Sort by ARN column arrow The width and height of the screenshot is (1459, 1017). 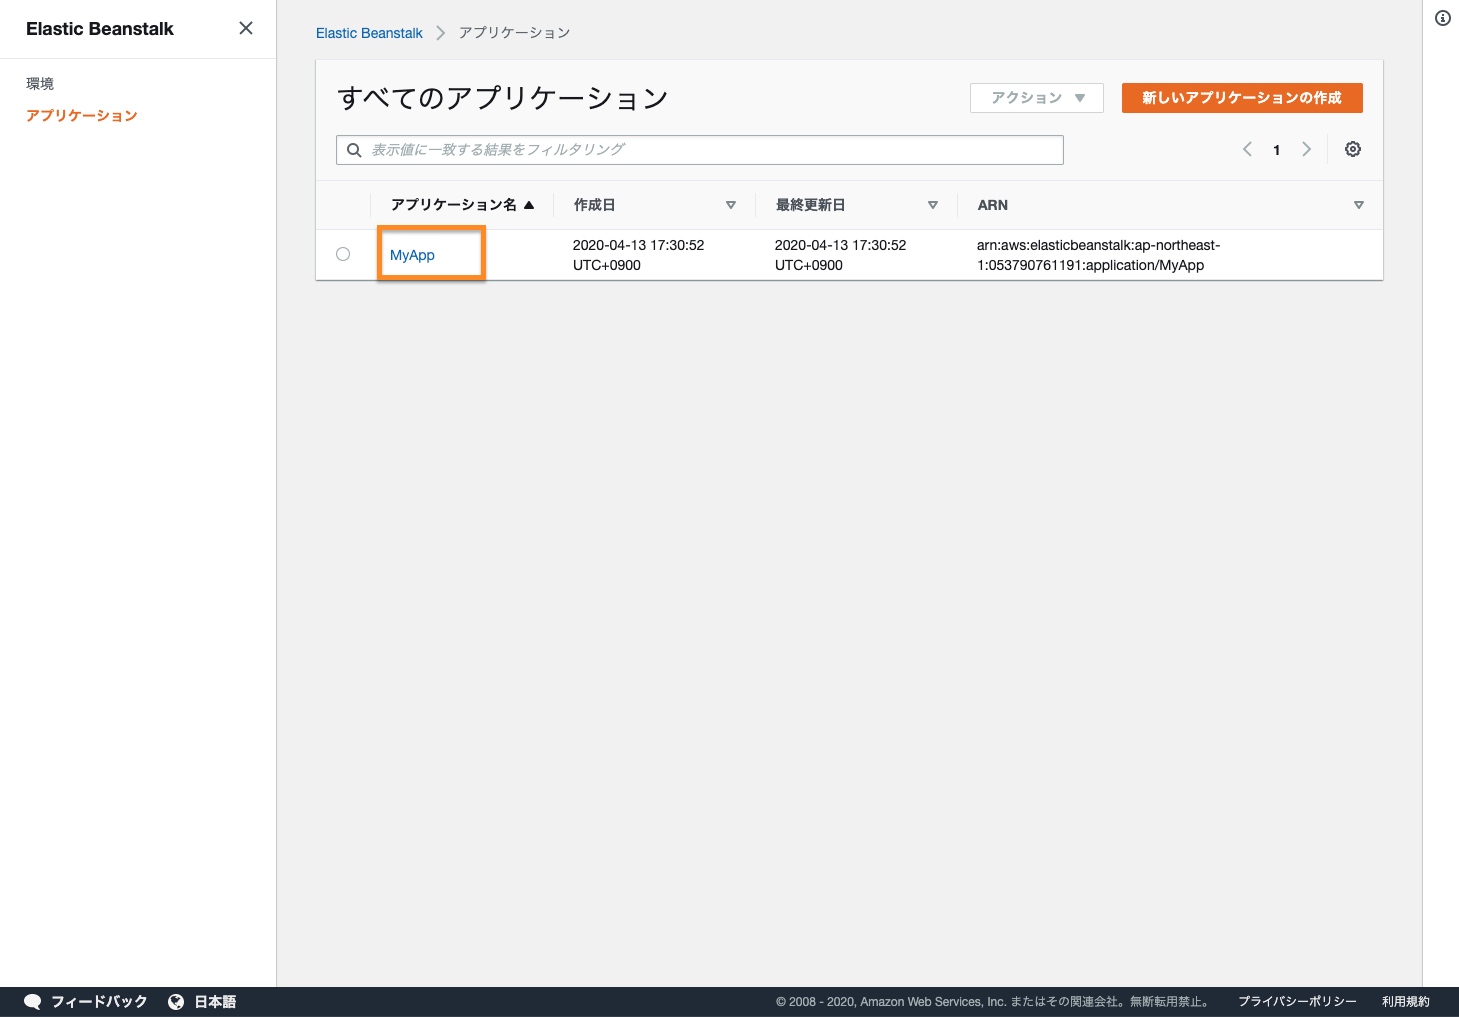tap(1358, 205)
